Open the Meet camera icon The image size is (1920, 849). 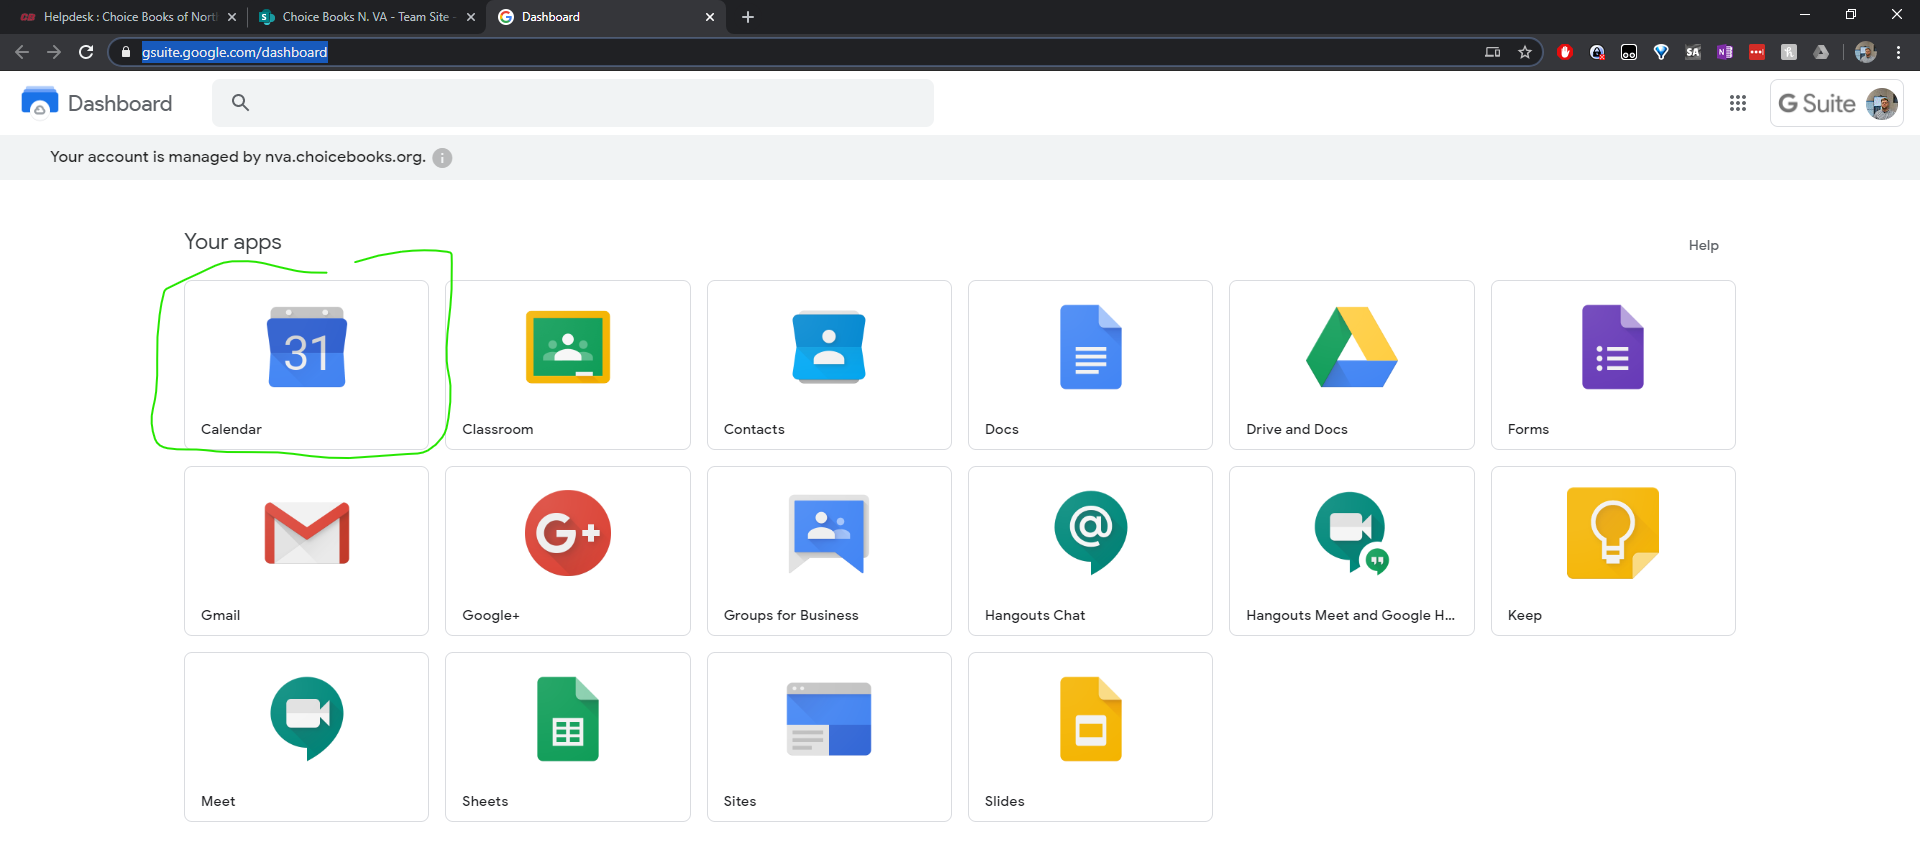306,719
